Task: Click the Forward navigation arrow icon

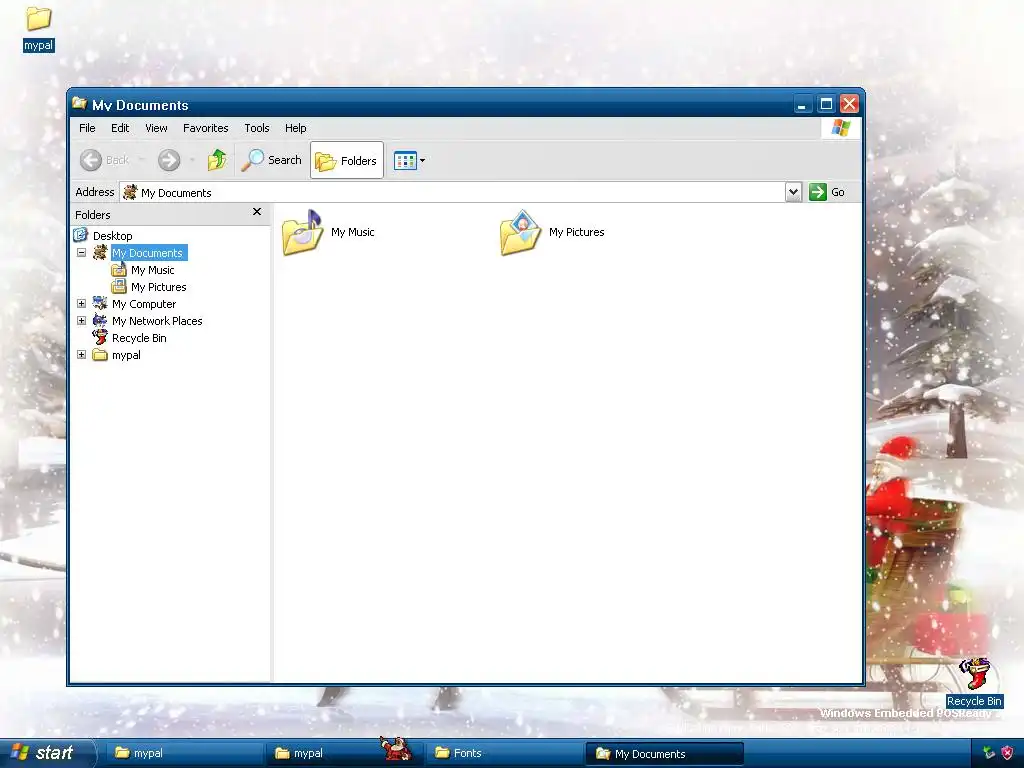Action: [169, 160]
